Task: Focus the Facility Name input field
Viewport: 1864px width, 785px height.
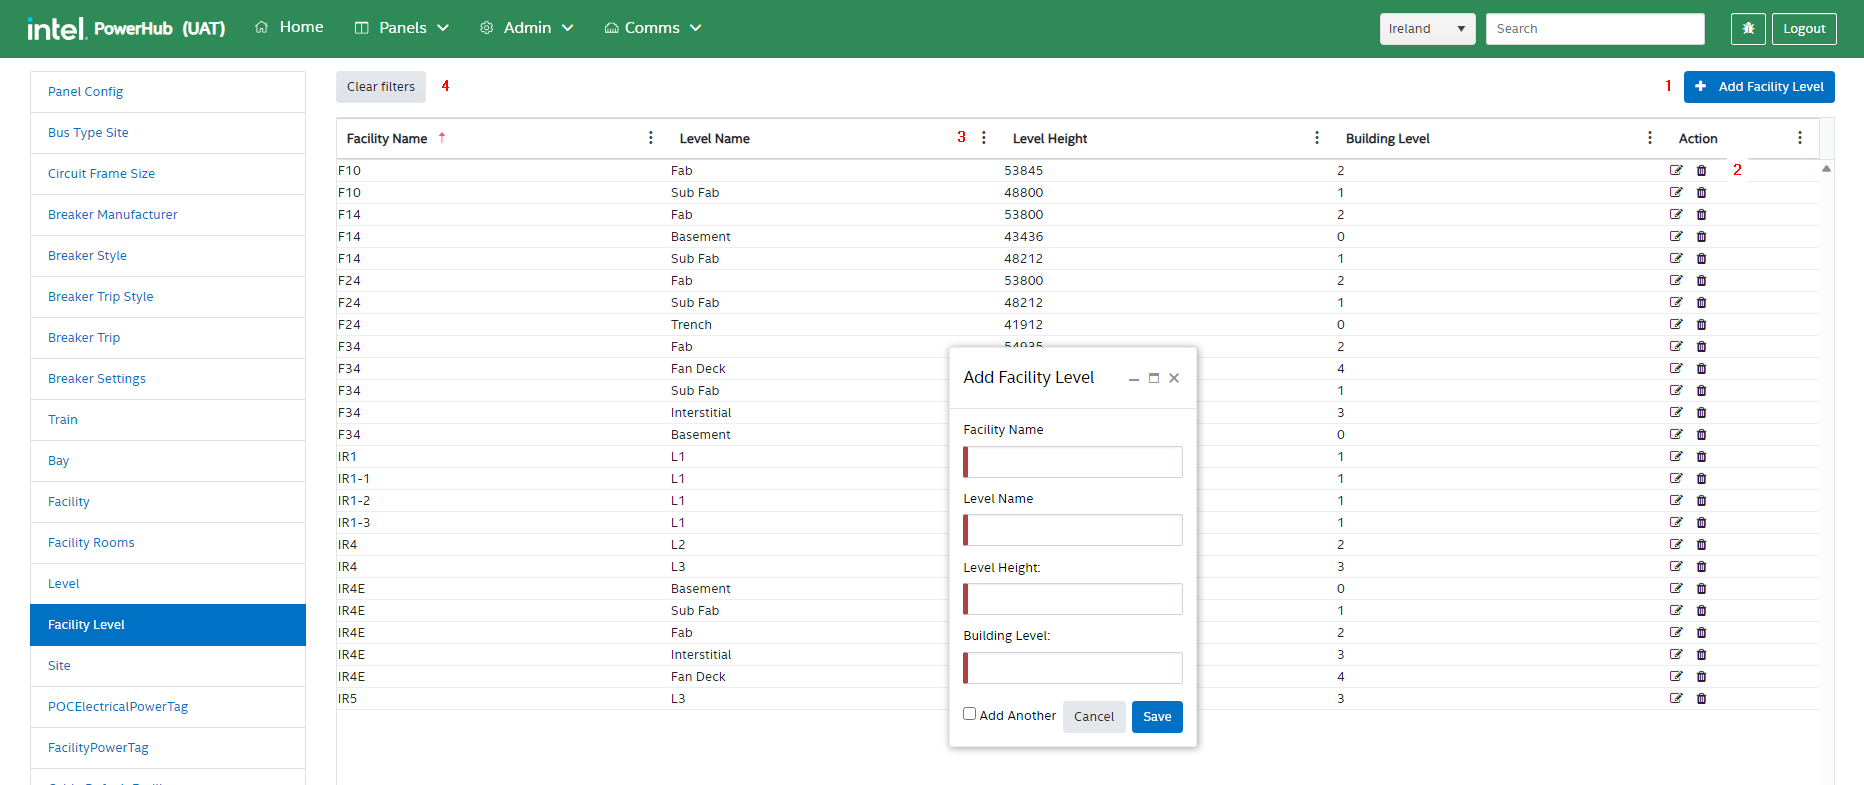Action: 1074,462
